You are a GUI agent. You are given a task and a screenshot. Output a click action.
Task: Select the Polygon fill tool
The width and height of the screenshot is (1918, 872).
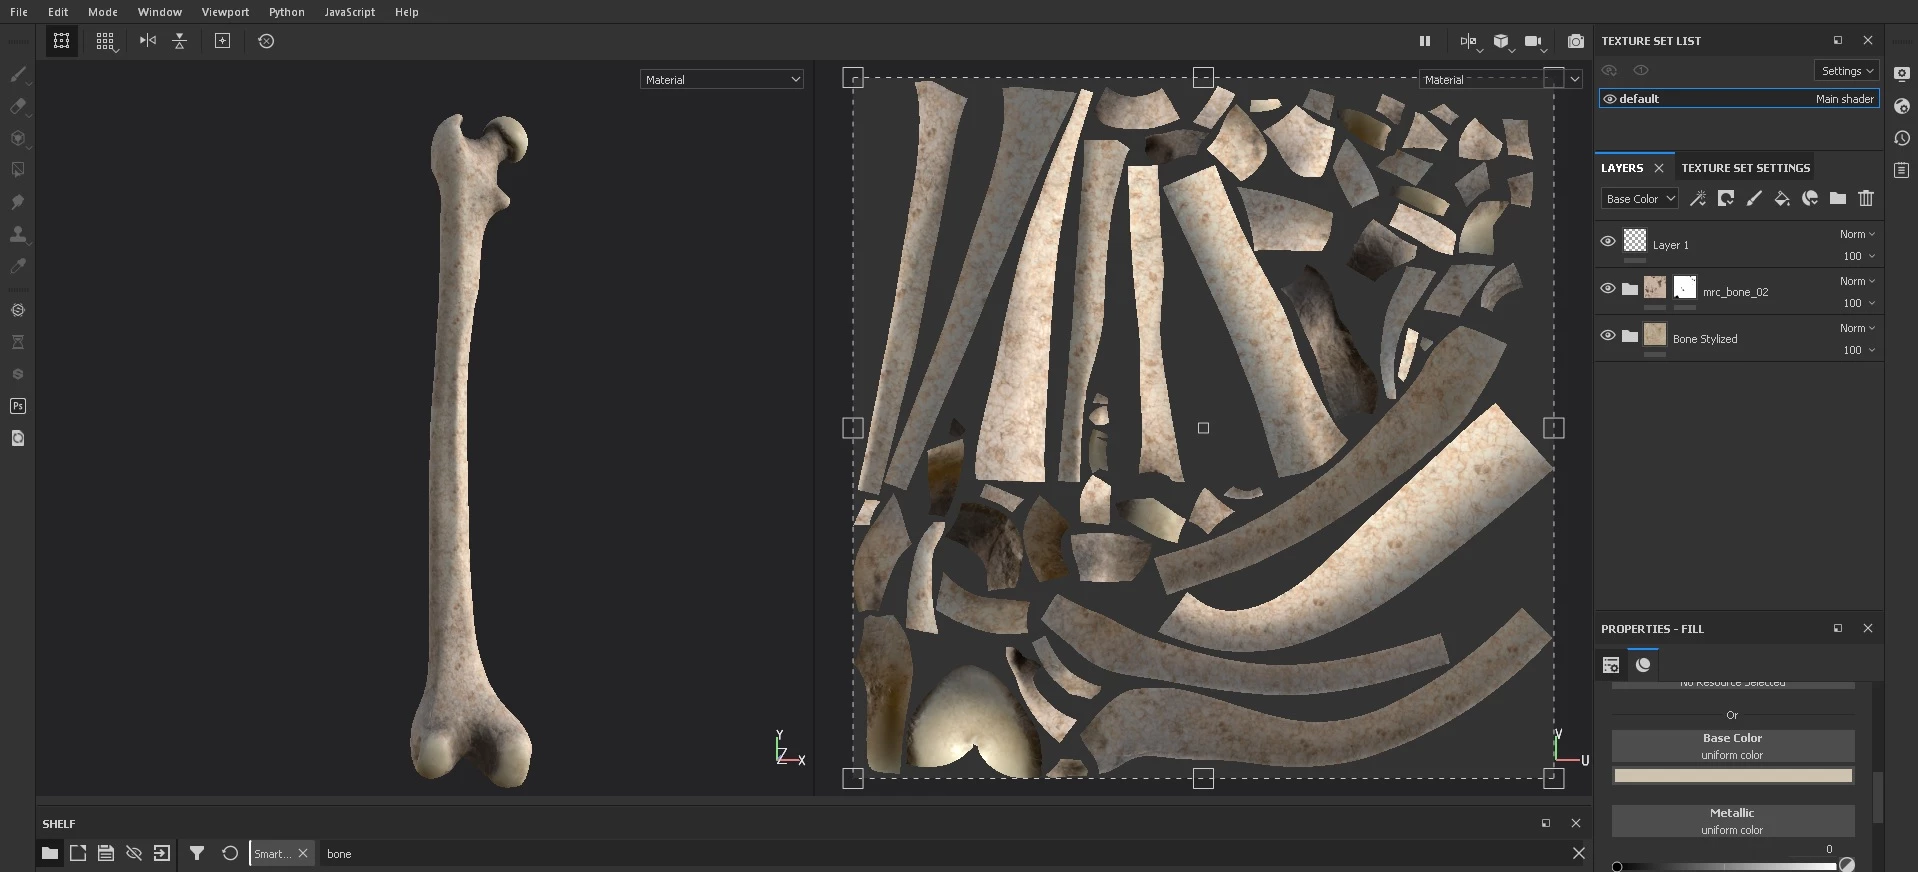tap(17, 170)
